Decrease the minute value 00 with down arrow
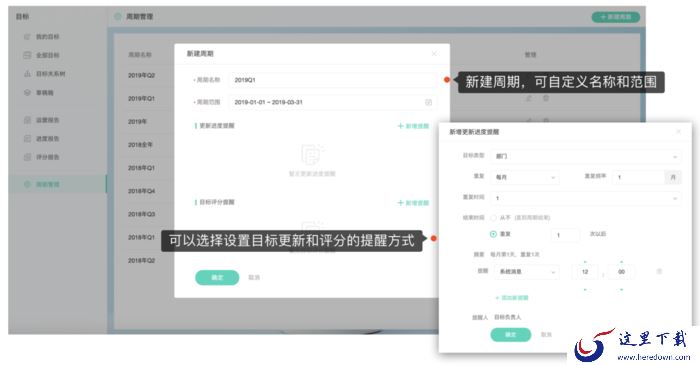This screenshot has height=365, width=700. (621, 290)
